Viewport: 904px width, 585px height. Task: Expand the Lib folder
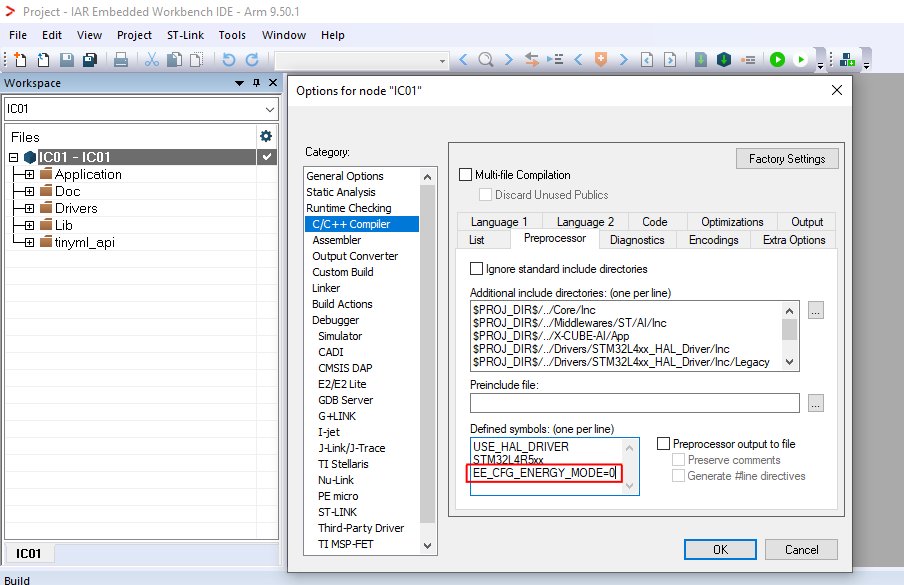click(x=29, y=225)
